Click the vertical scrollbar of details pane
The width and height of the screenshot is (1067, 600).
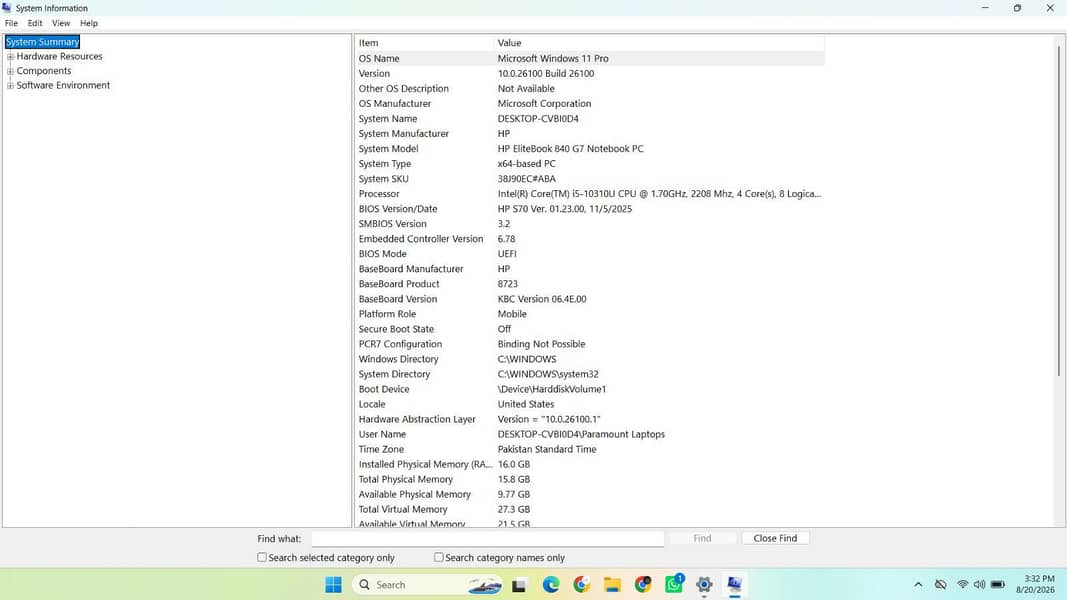click(x=1059, y=211)
